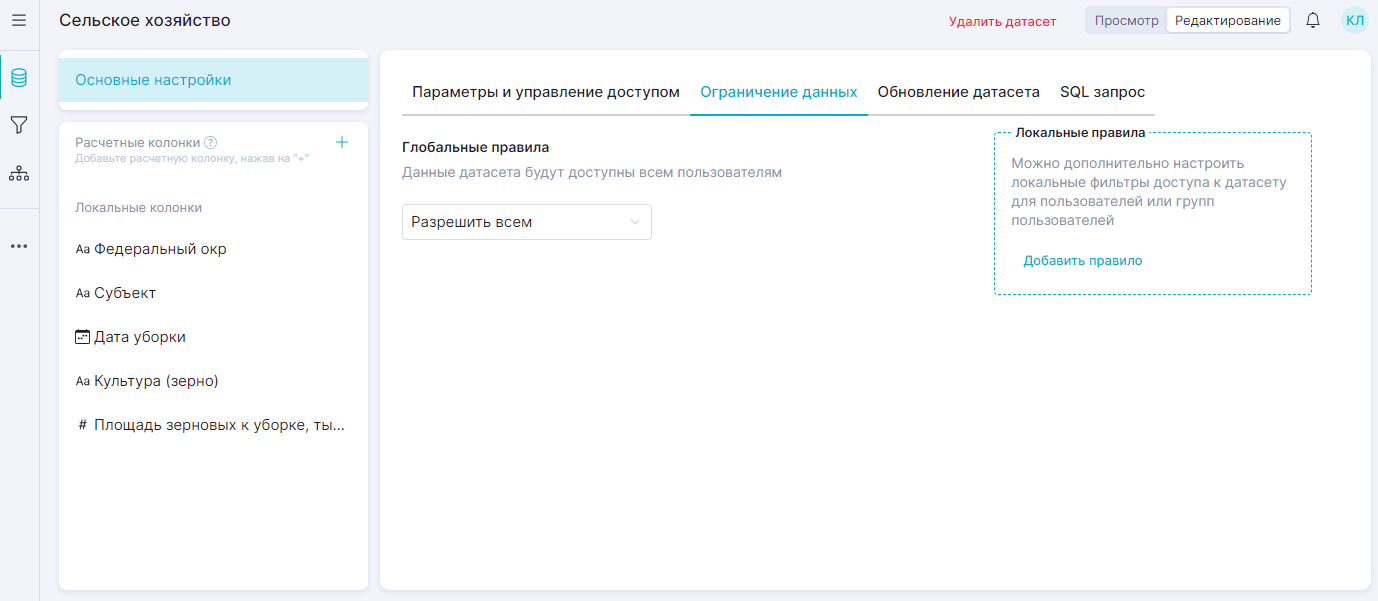Click the КЛ user avatar

[1354, 20]
